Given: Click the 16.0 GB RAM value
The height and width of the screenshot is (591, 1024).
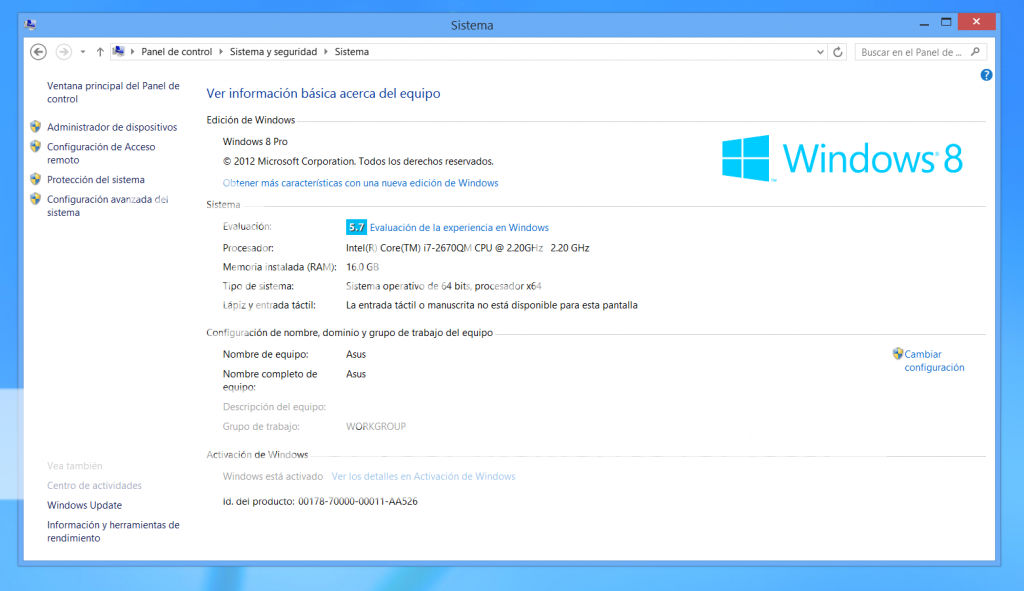Looking at the screenshot, I should point(362,266).
